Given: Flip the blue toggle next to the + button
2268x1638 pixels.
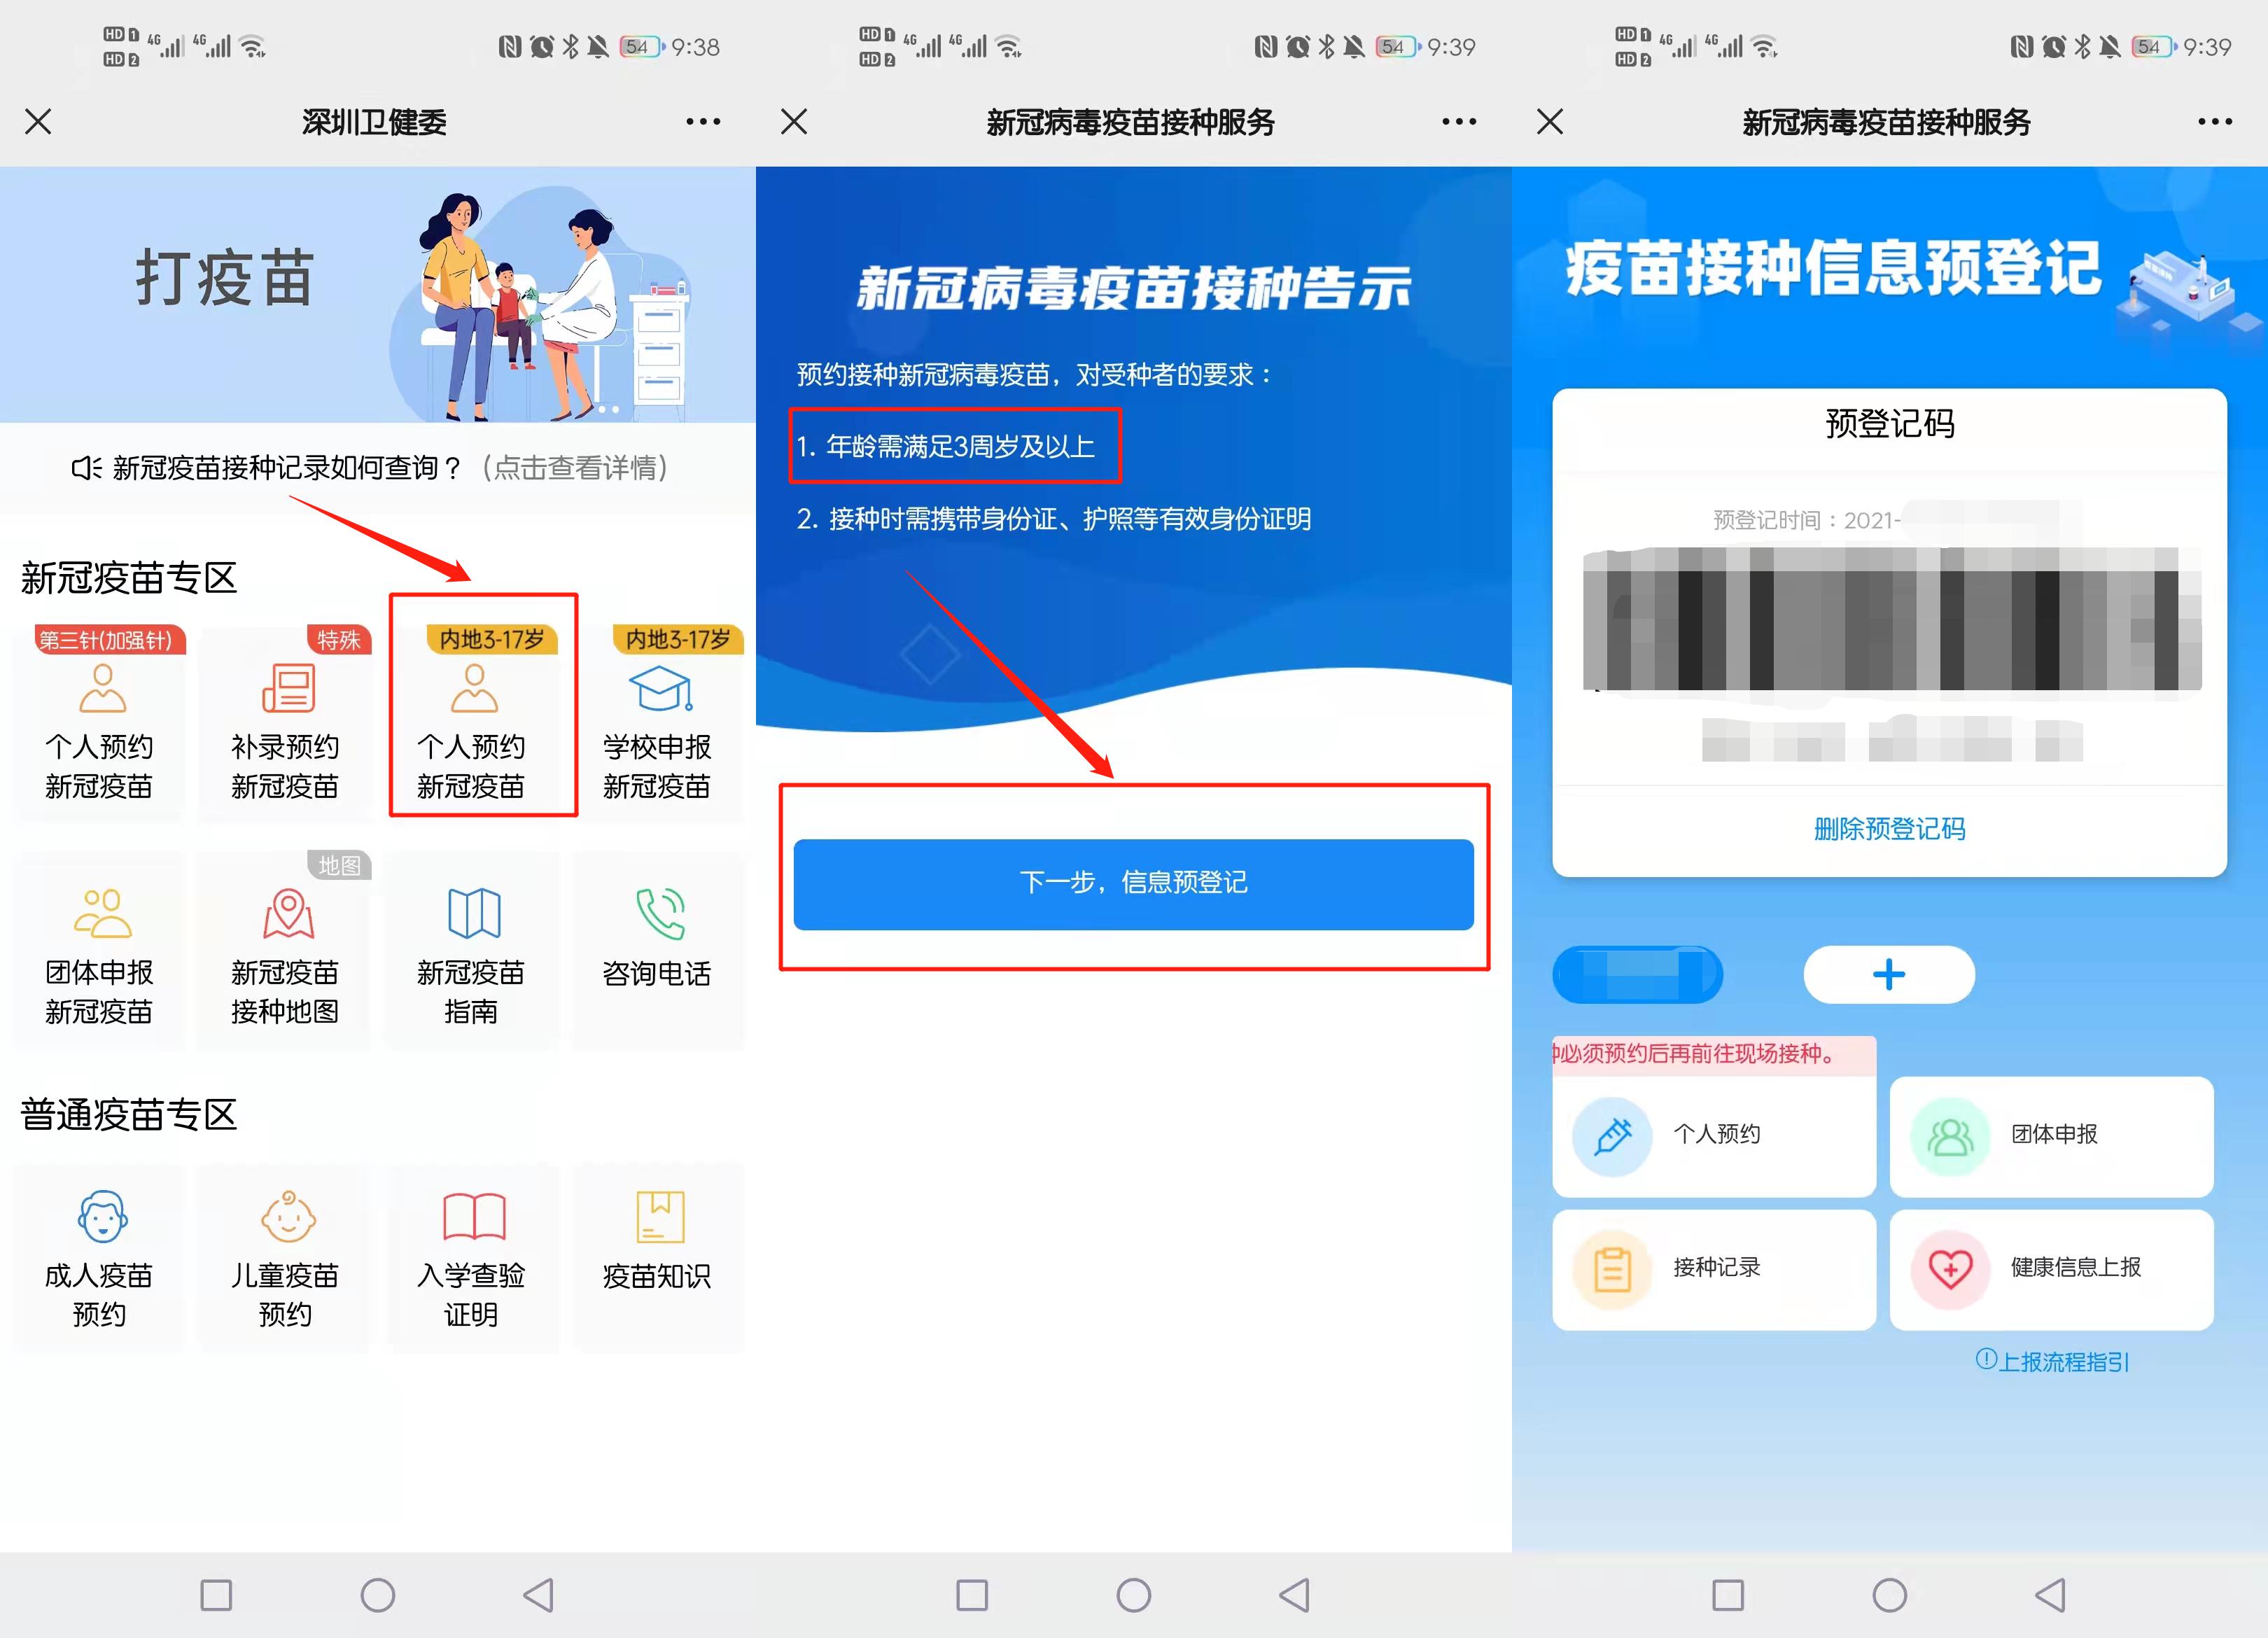Looking at the screenshot, I should coord(1637,973).
